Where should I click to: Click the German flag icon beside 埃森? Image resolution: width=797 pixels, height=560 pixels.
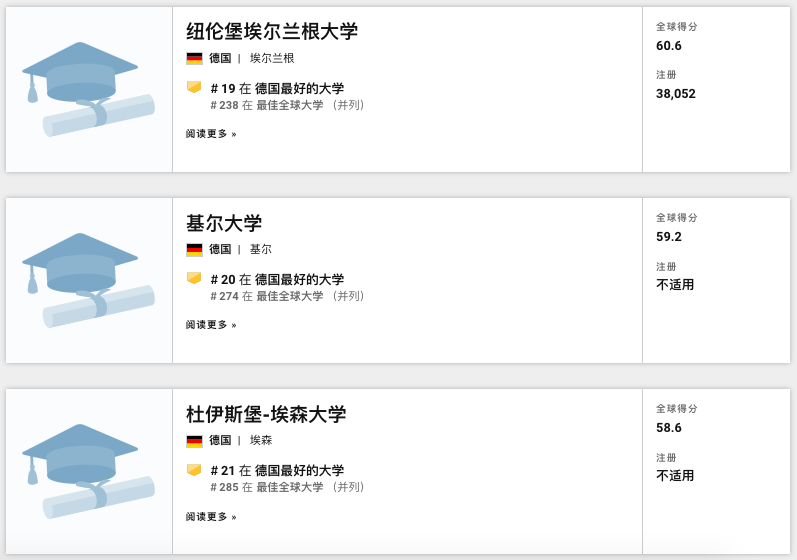[x=194, y=440]
